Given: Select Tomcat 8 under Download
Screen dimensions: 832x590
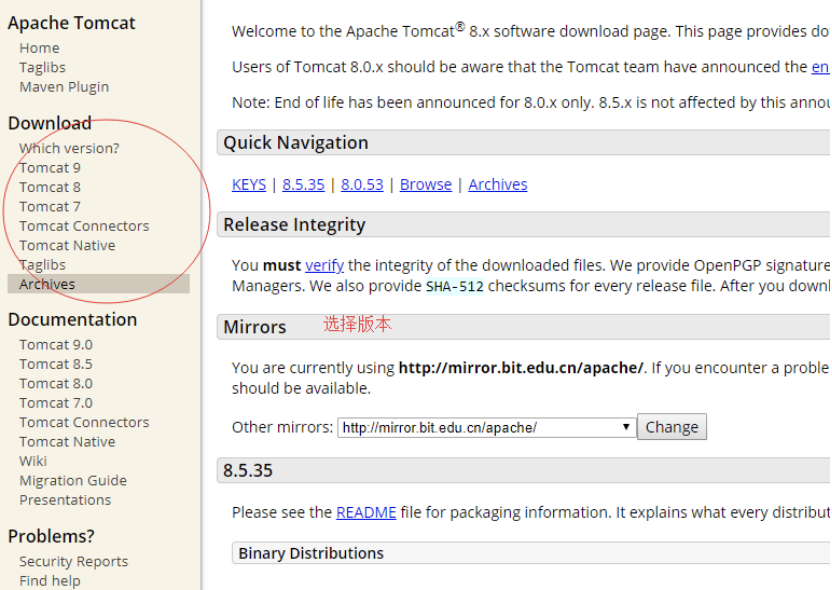Looking at the screenshot, I should (50, 187).
